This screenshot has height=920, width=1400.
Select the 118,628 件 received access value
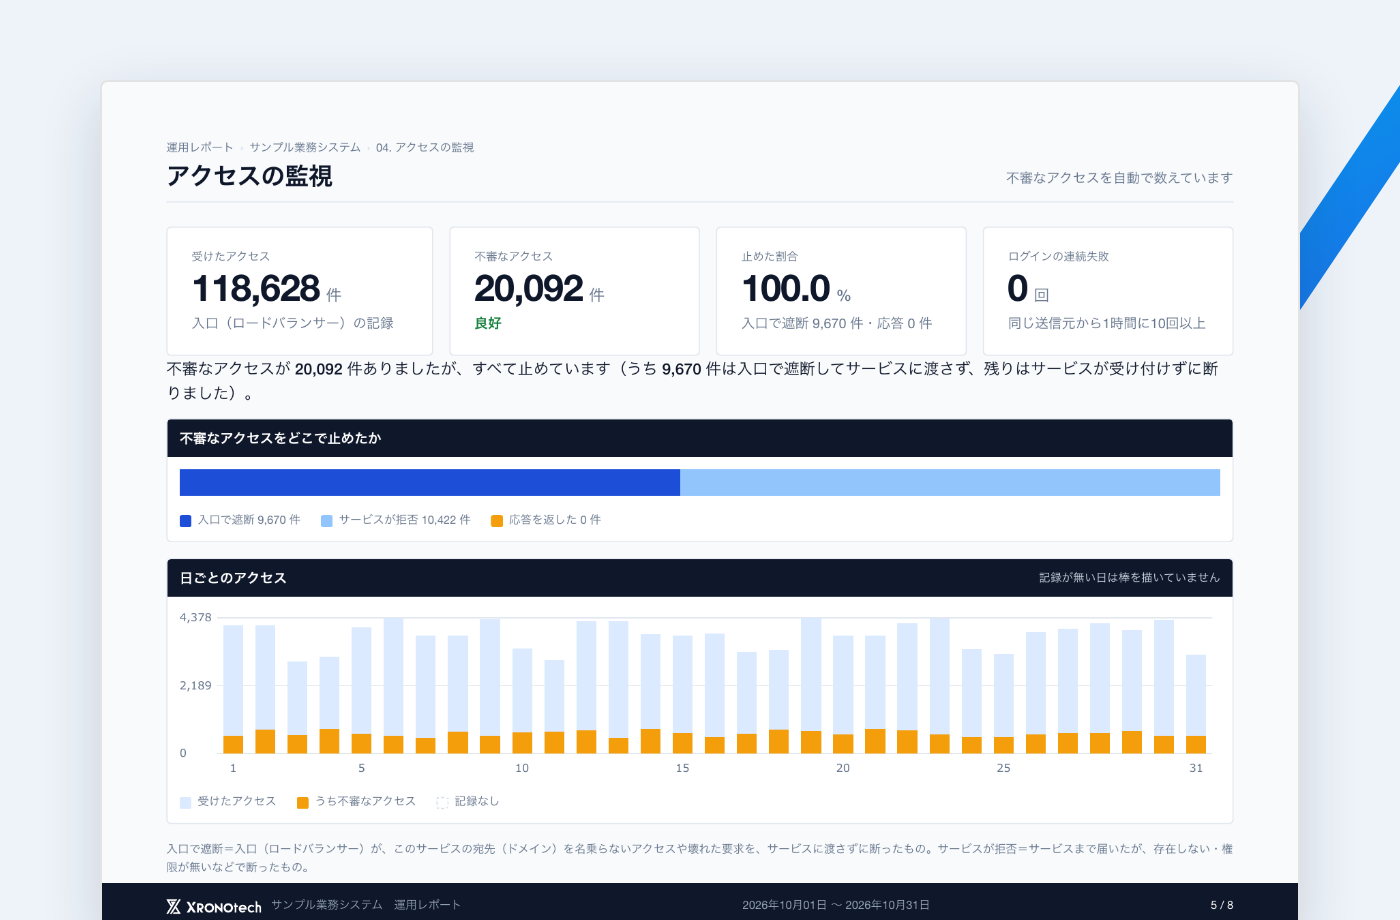pos(267,289)
